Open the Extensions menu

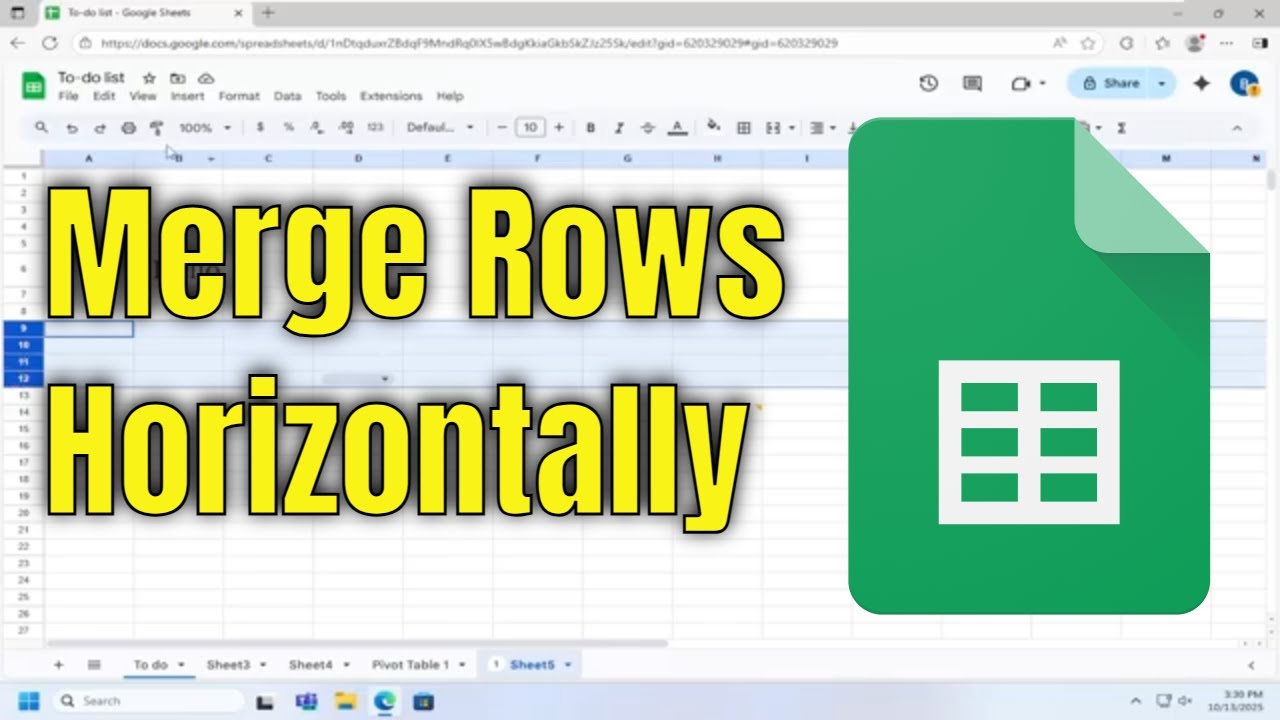(391, 96)
